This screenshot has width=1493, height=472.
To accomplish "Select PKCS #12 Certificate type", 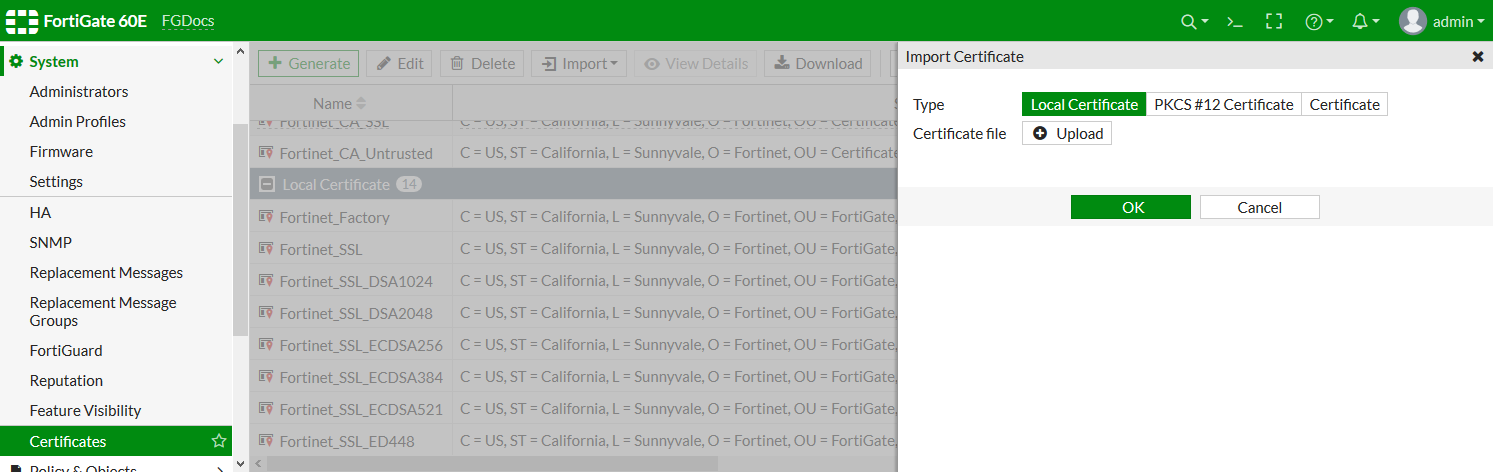I will (x=1223, y=105).
